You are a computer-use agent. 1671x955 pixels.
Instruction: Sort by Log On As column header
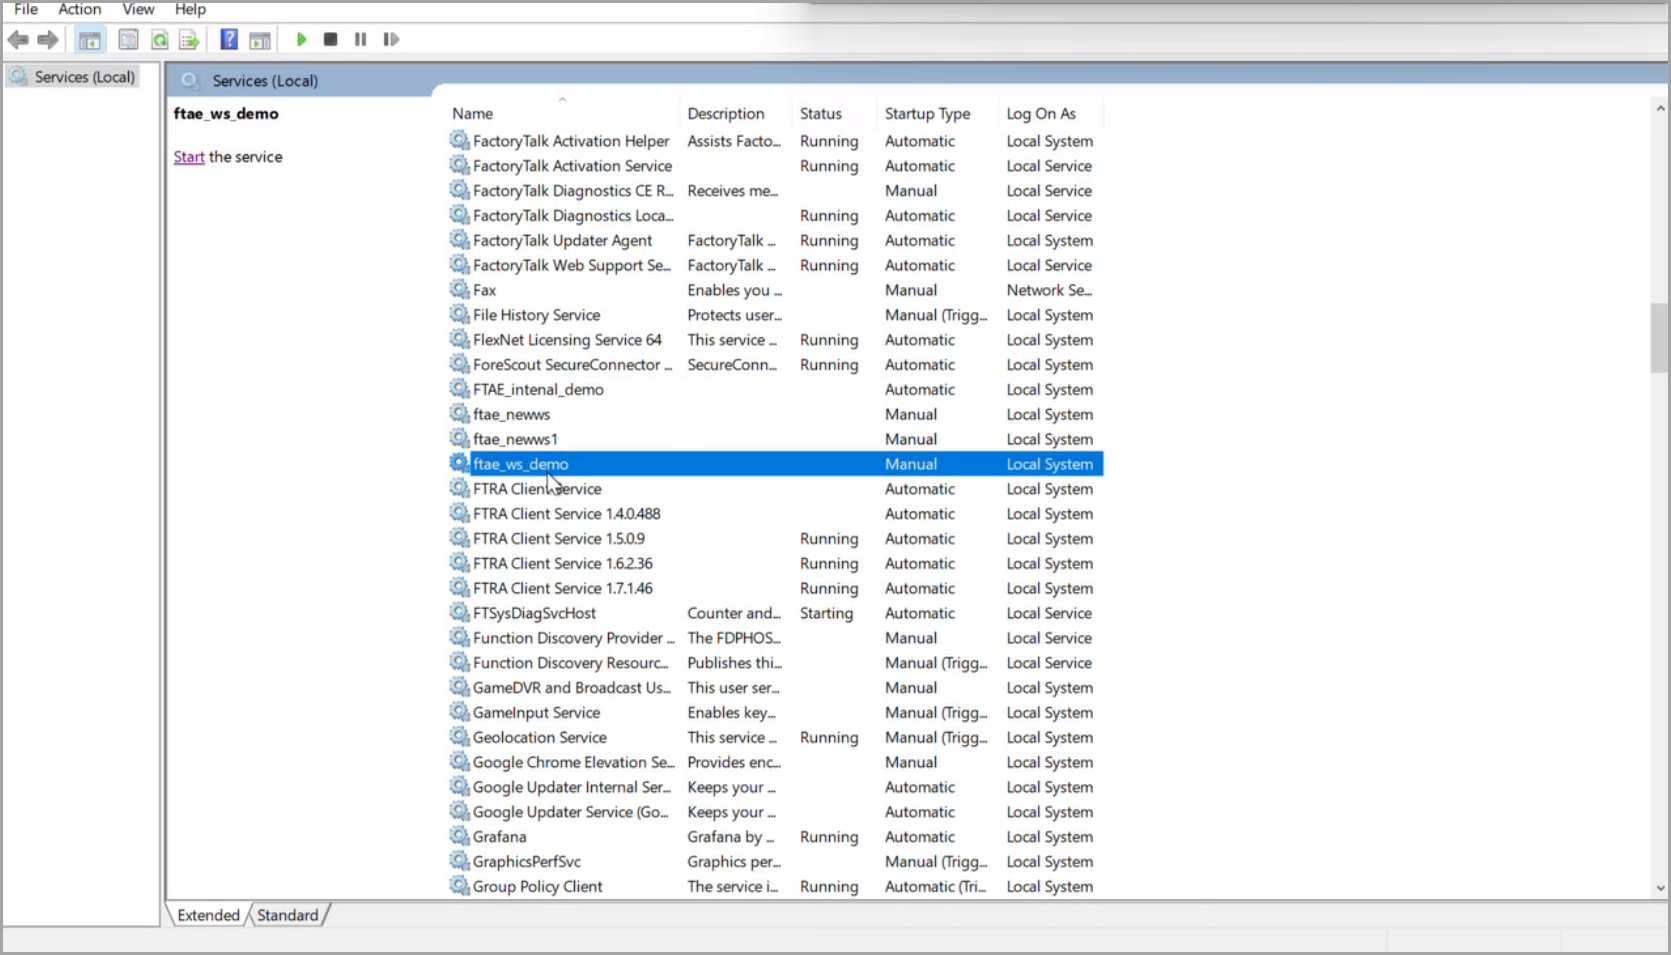(1041, 114)
